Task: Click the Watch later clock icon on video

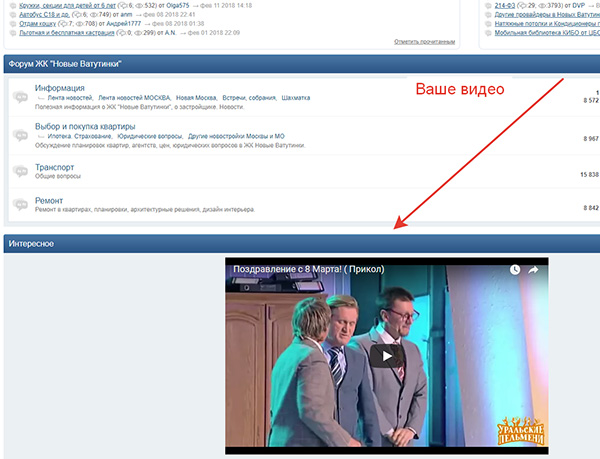Action: (515, 270)
